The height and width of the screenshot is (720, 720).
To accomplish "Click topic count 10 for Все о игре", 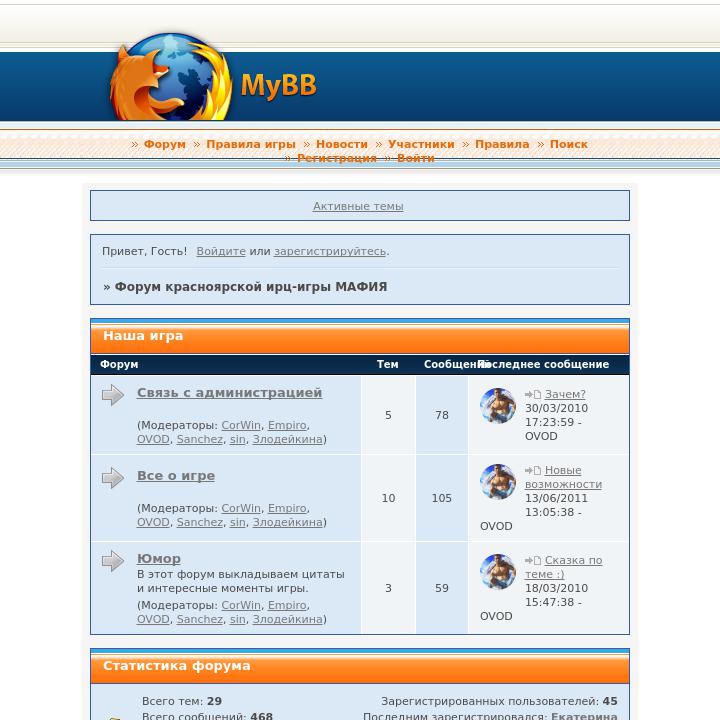I will [x=388, y=498].
